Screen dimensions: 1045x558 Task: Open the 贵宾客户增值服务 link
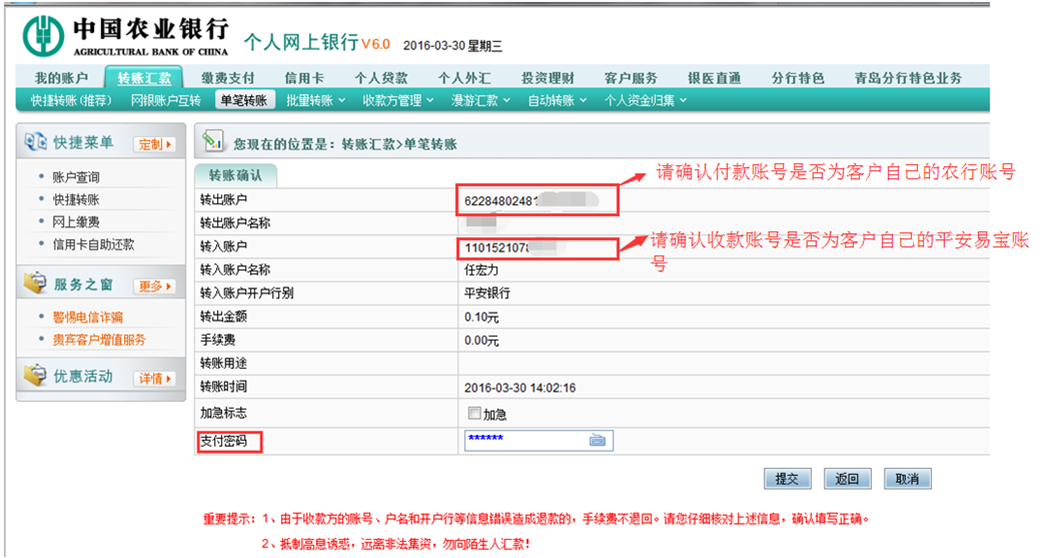coord(99,340)
